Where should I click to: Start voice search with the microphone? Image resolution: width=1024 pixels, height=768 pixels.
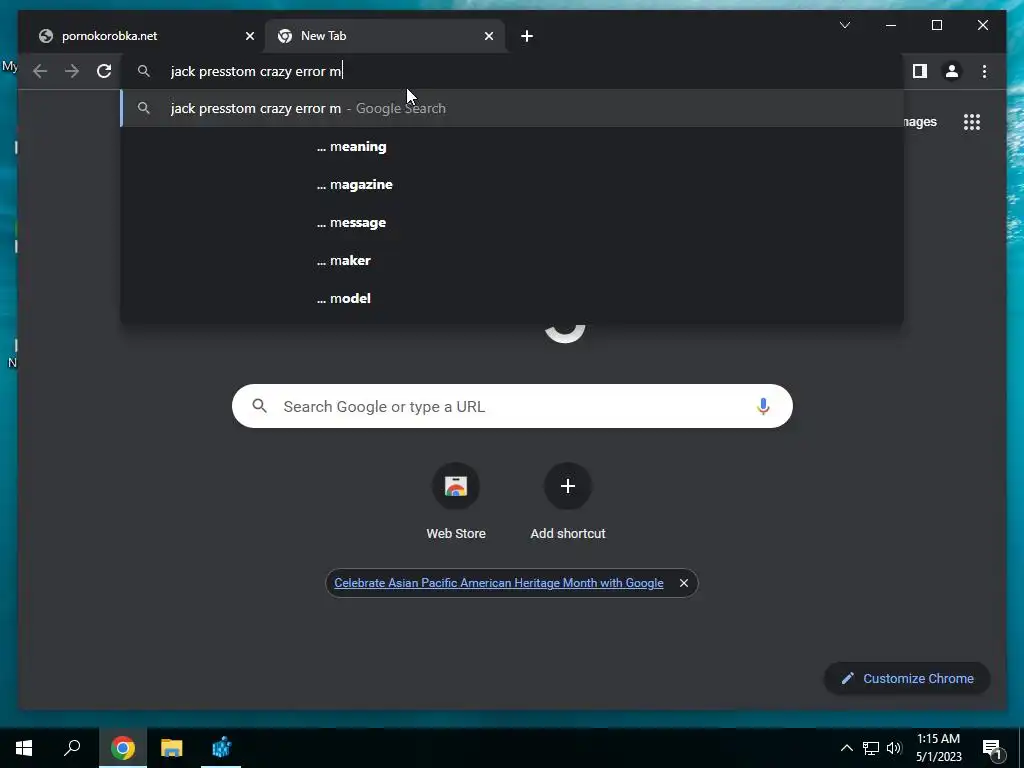coord(763,406)
